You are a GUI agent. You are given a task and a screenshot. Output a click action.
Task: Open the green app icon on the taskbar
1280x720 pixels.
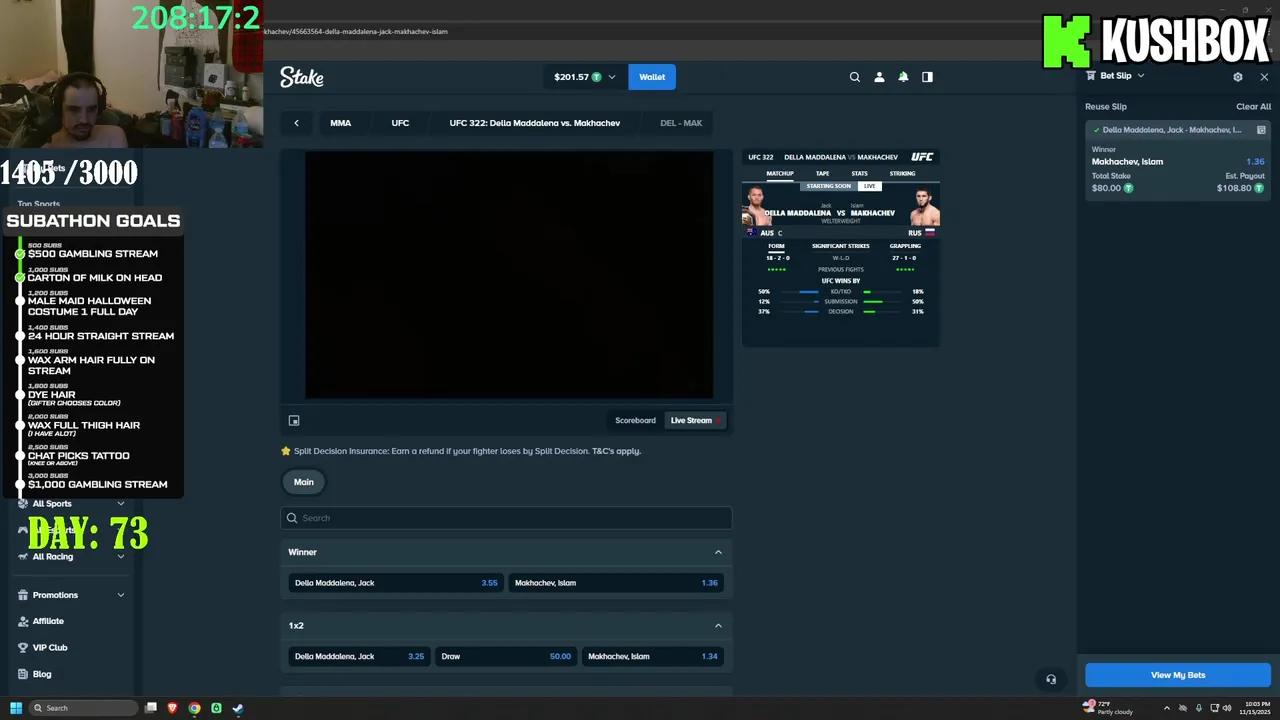pos(216,708)
